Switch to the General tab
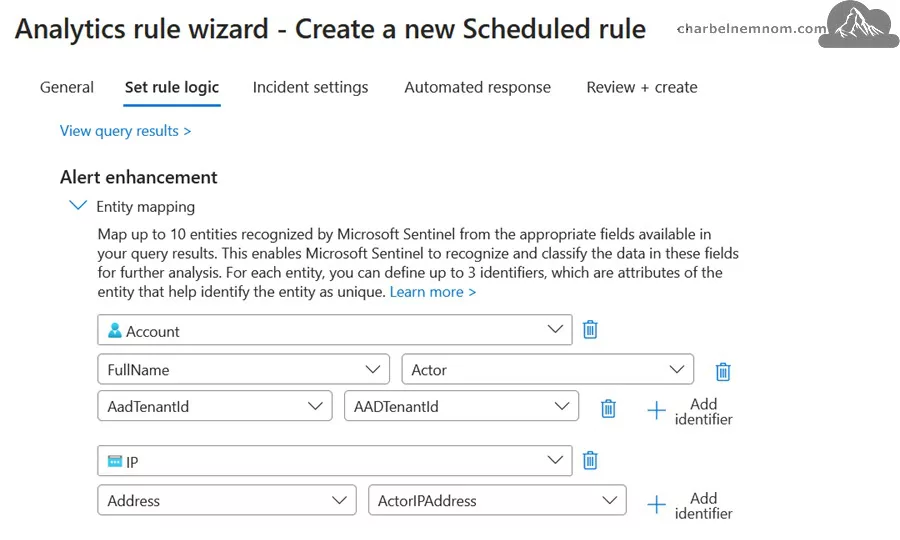This screenshot has width=900, height=540. click(x=67, y=87)
